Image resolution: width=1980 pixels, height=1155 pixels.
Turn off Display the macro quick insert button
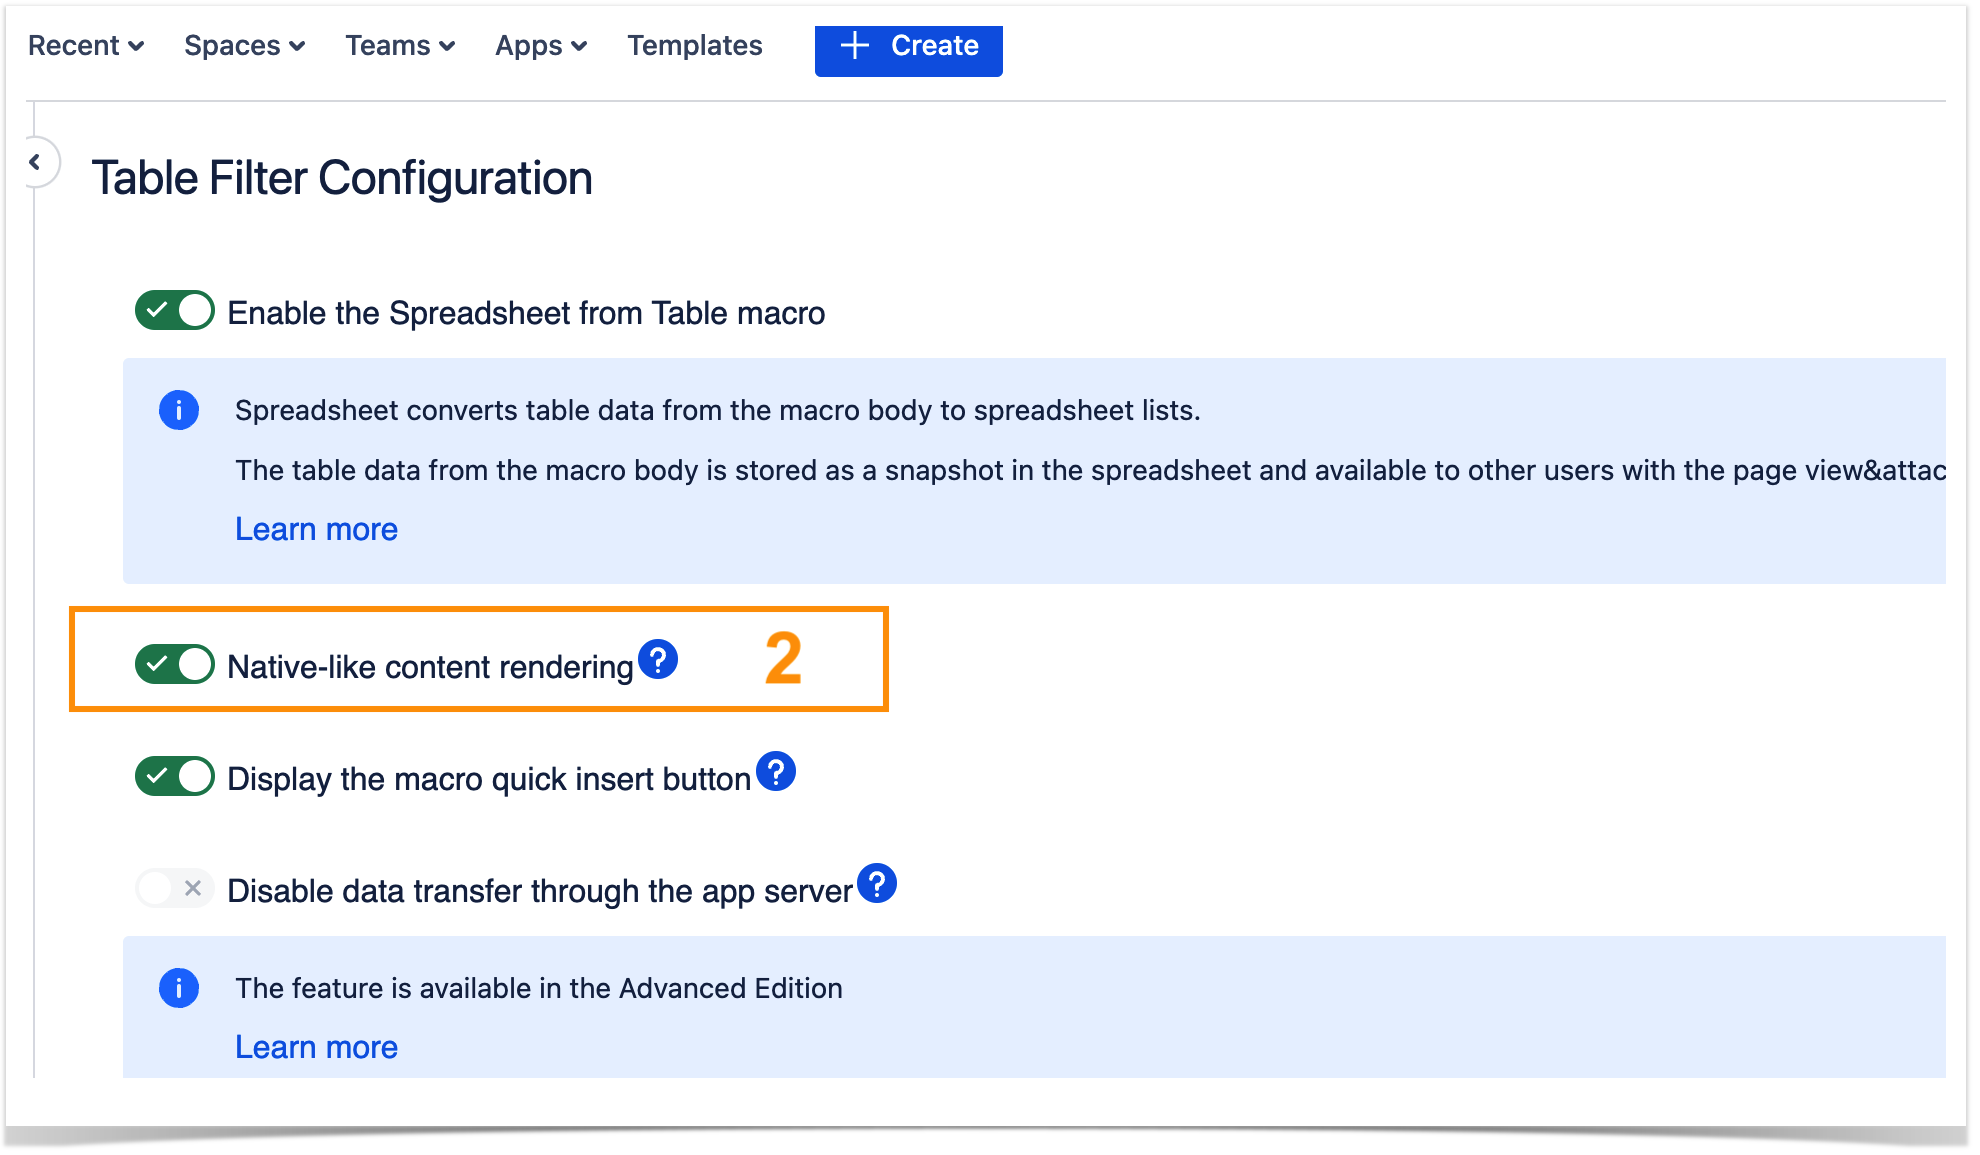click(175, 777)
